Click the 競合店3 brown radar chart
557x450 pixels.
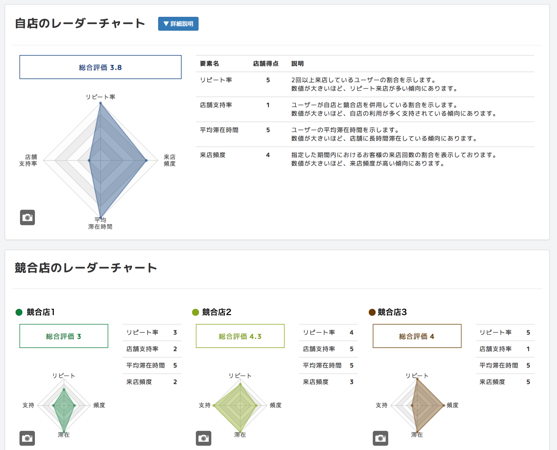point(426,405)
